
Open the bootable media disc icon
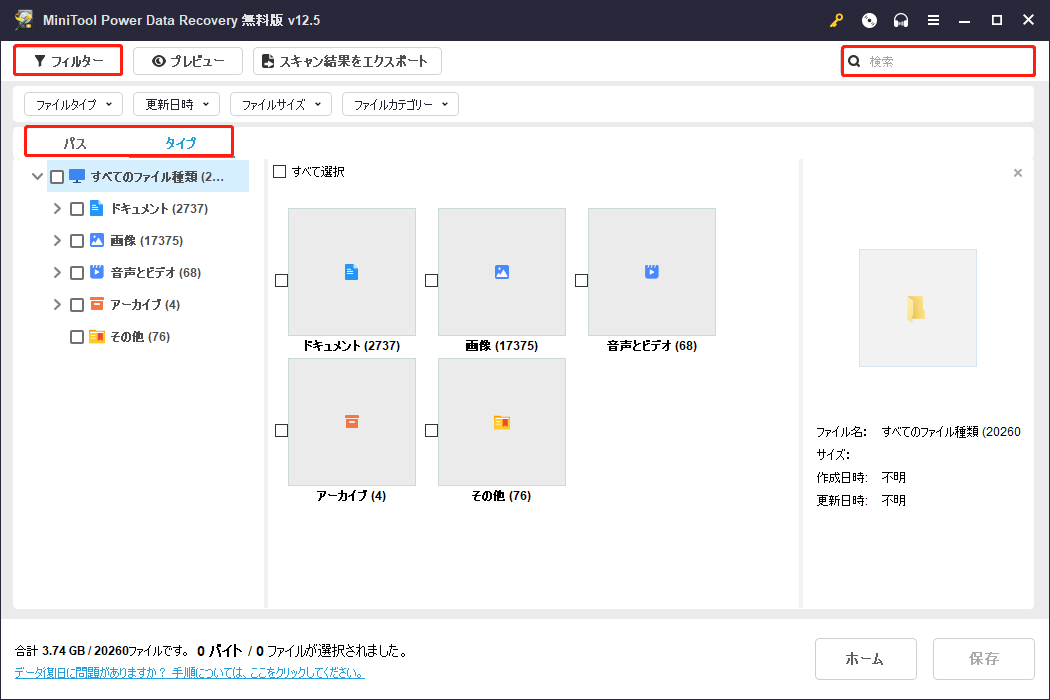pyautogui.click(x=869, y=21)
